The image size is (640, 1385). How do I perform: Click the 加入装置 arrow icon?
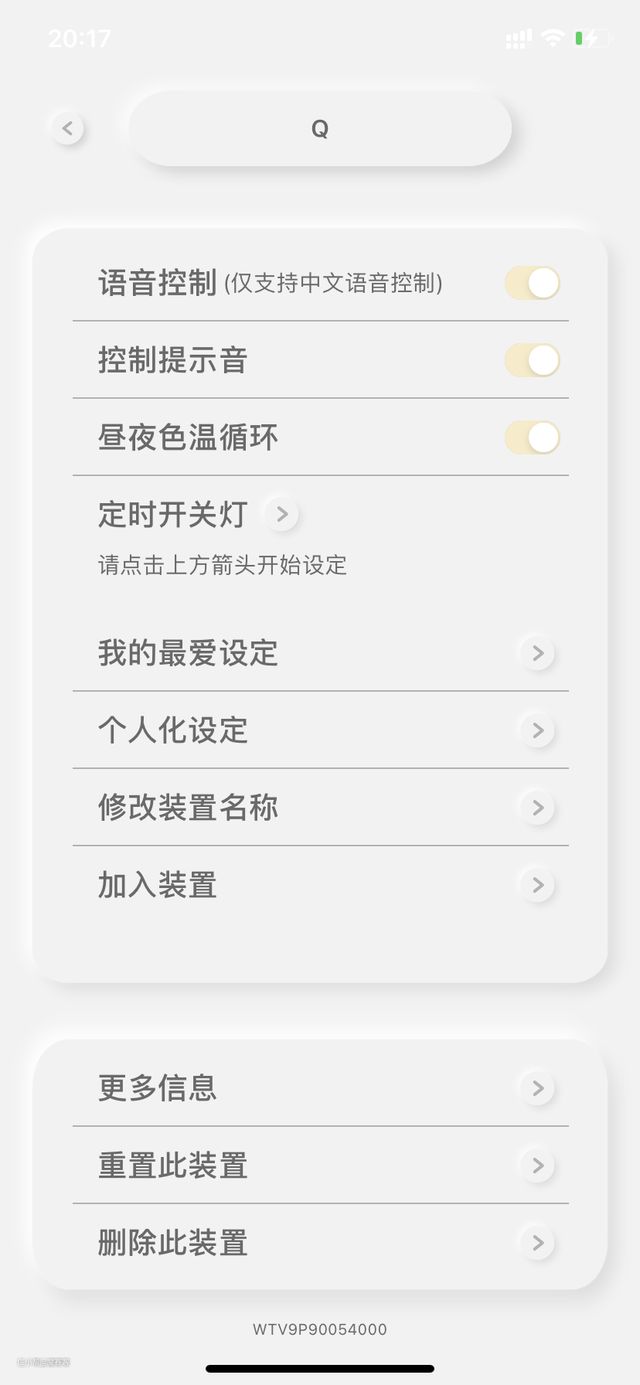537,885
